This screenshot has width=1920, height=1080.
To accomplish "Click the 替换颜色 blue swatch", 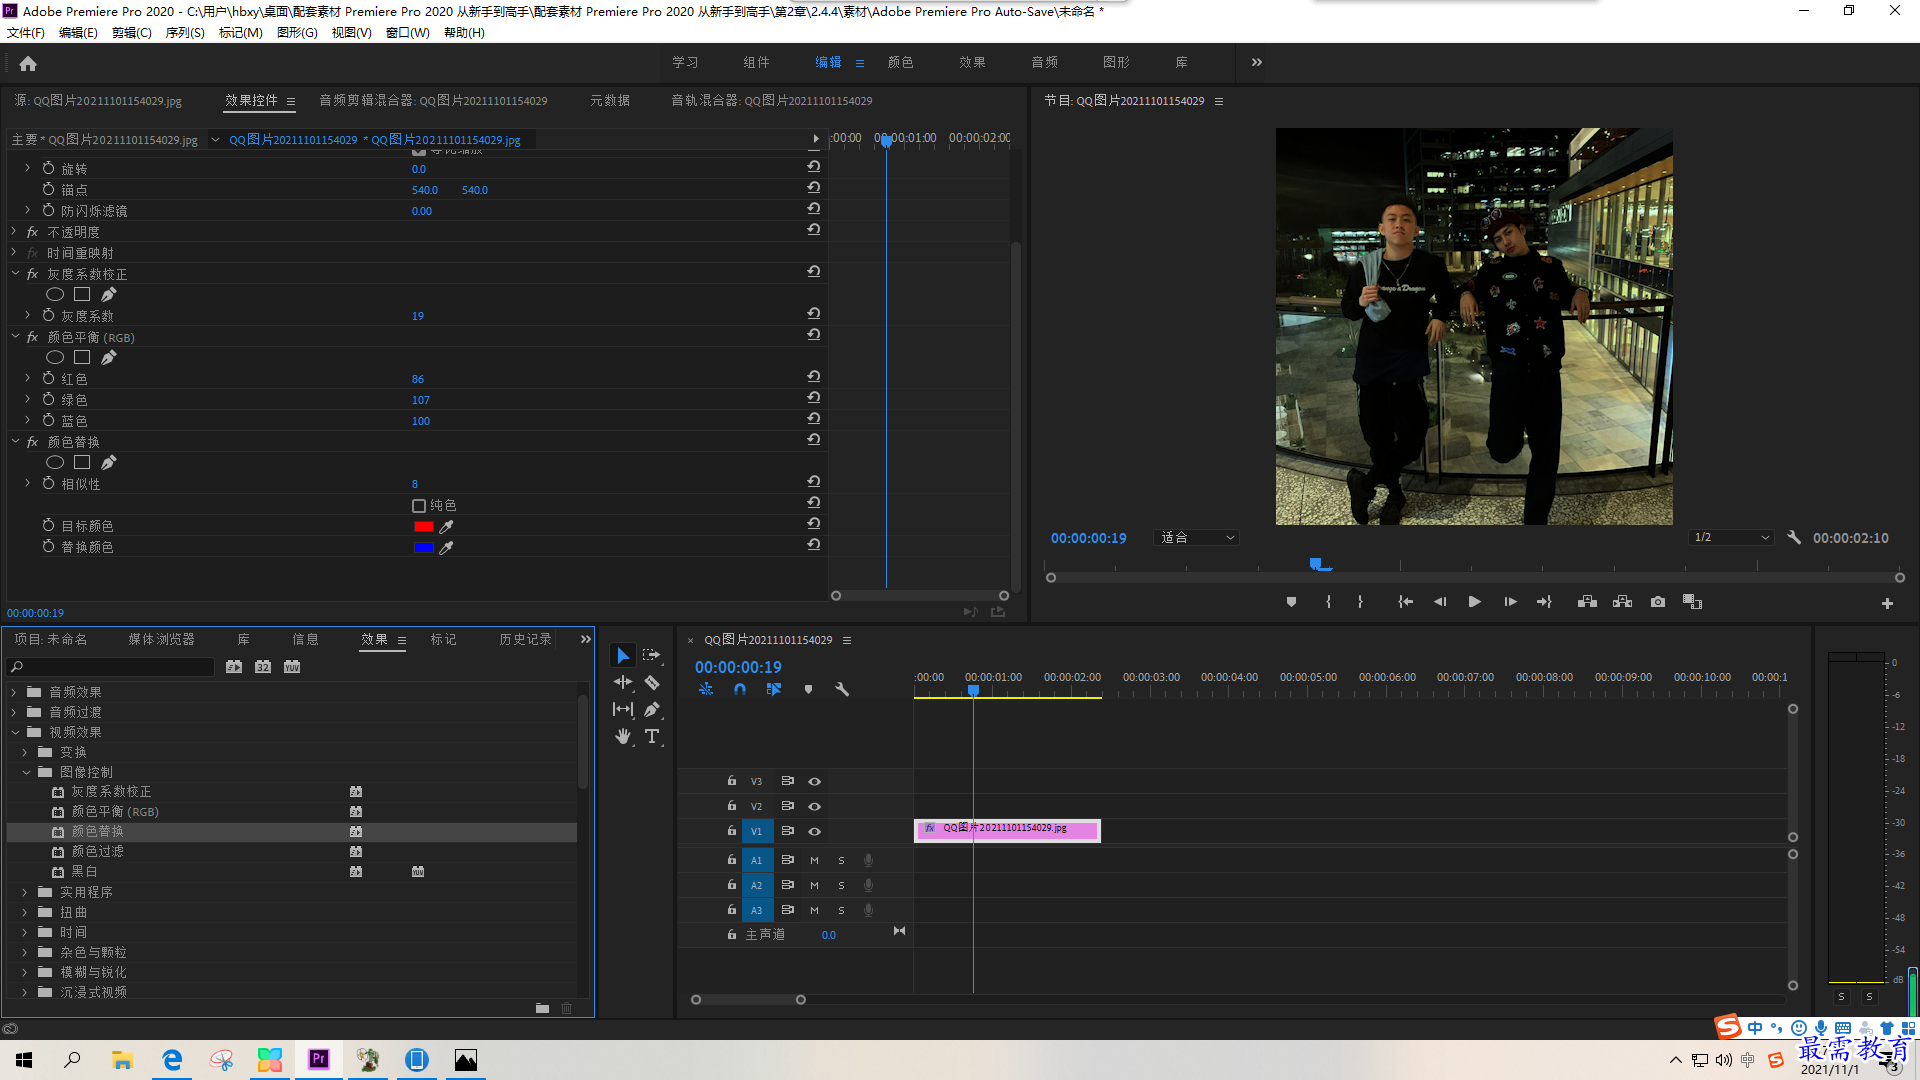I will tap(423, 548).
